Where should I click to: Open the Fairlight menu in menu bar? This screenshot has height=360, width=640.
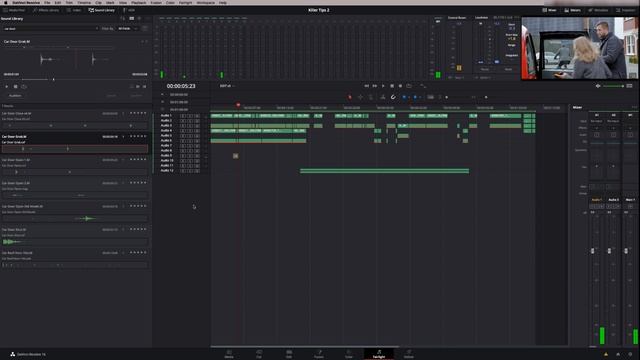(185, 2)
